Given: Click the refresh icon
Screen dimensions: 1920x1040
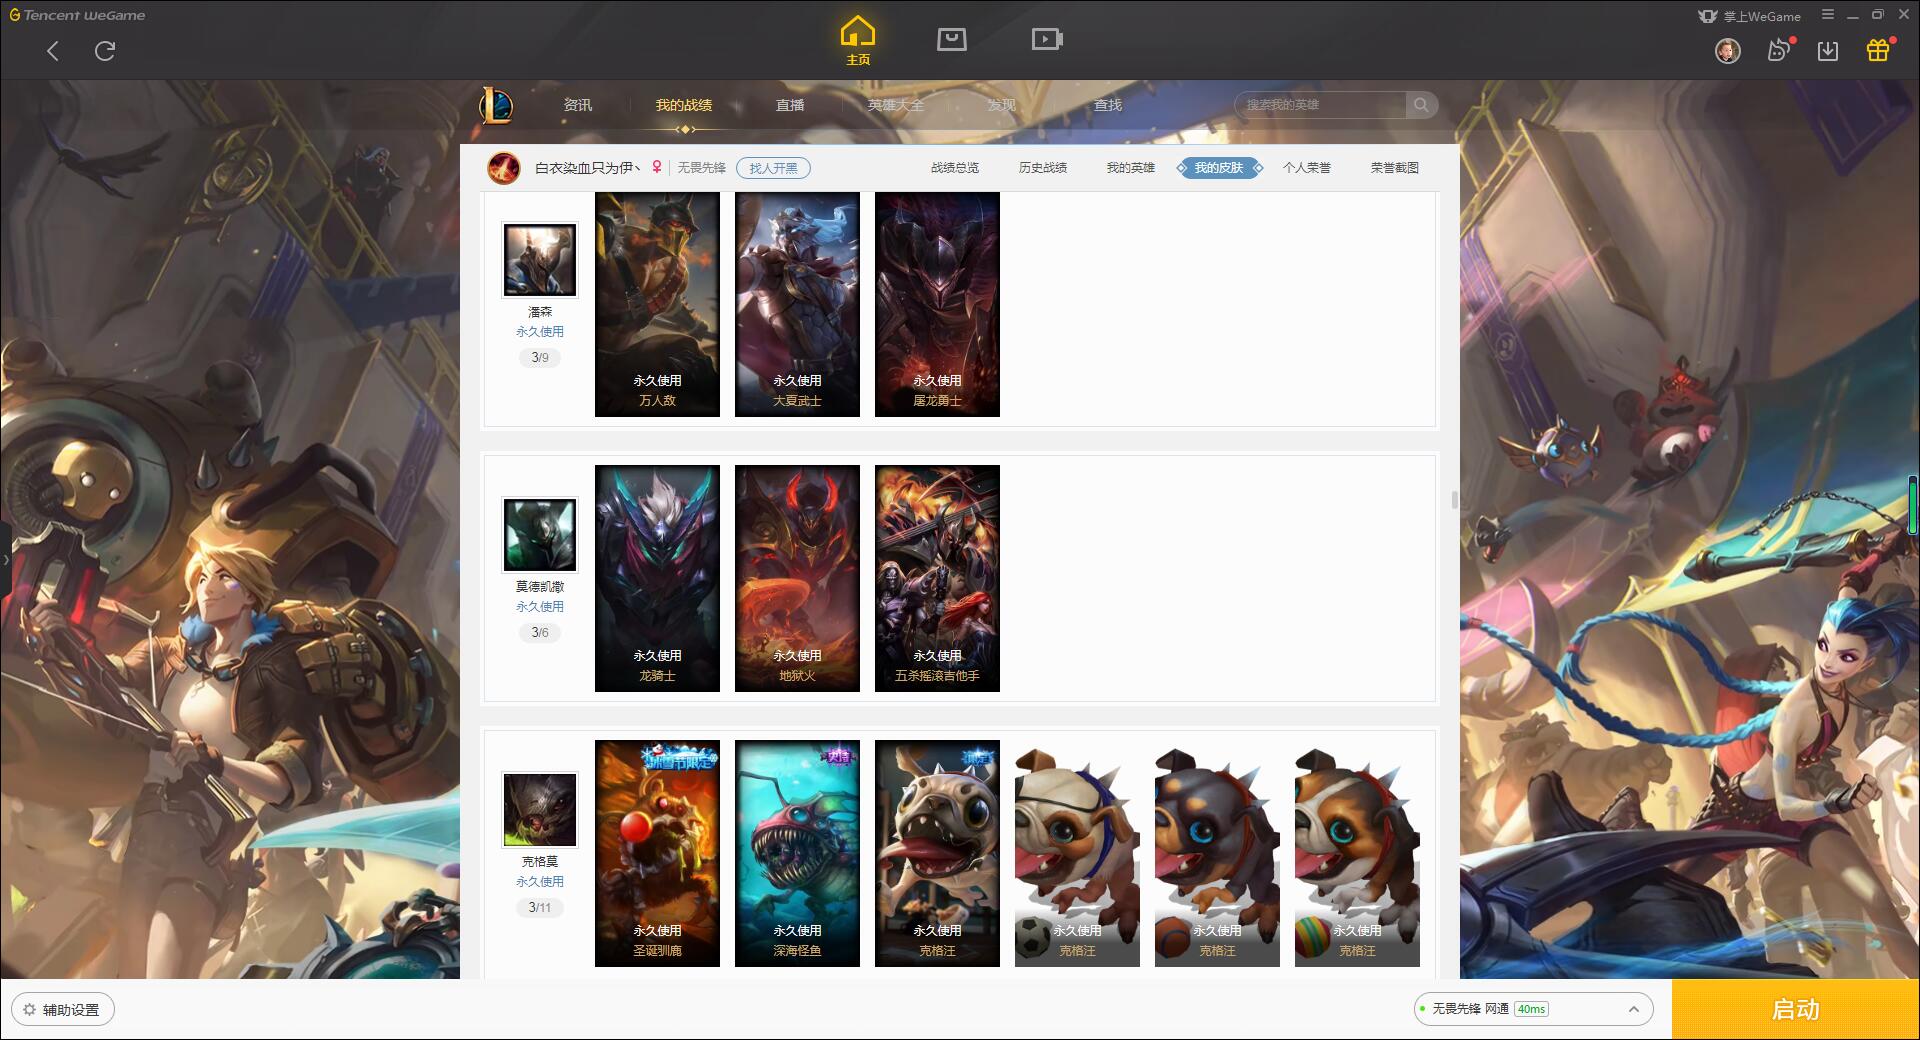Looking at the screenshot, I should tap(105, 51).
